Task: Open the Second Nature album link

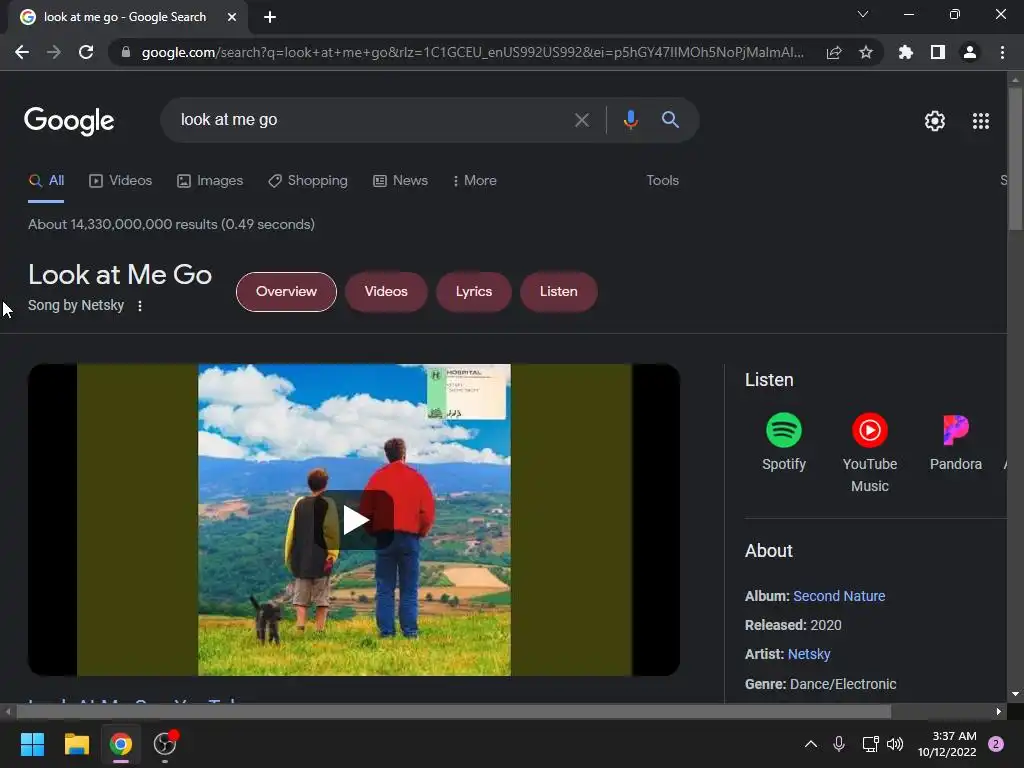Action: [x=839, y=596]
